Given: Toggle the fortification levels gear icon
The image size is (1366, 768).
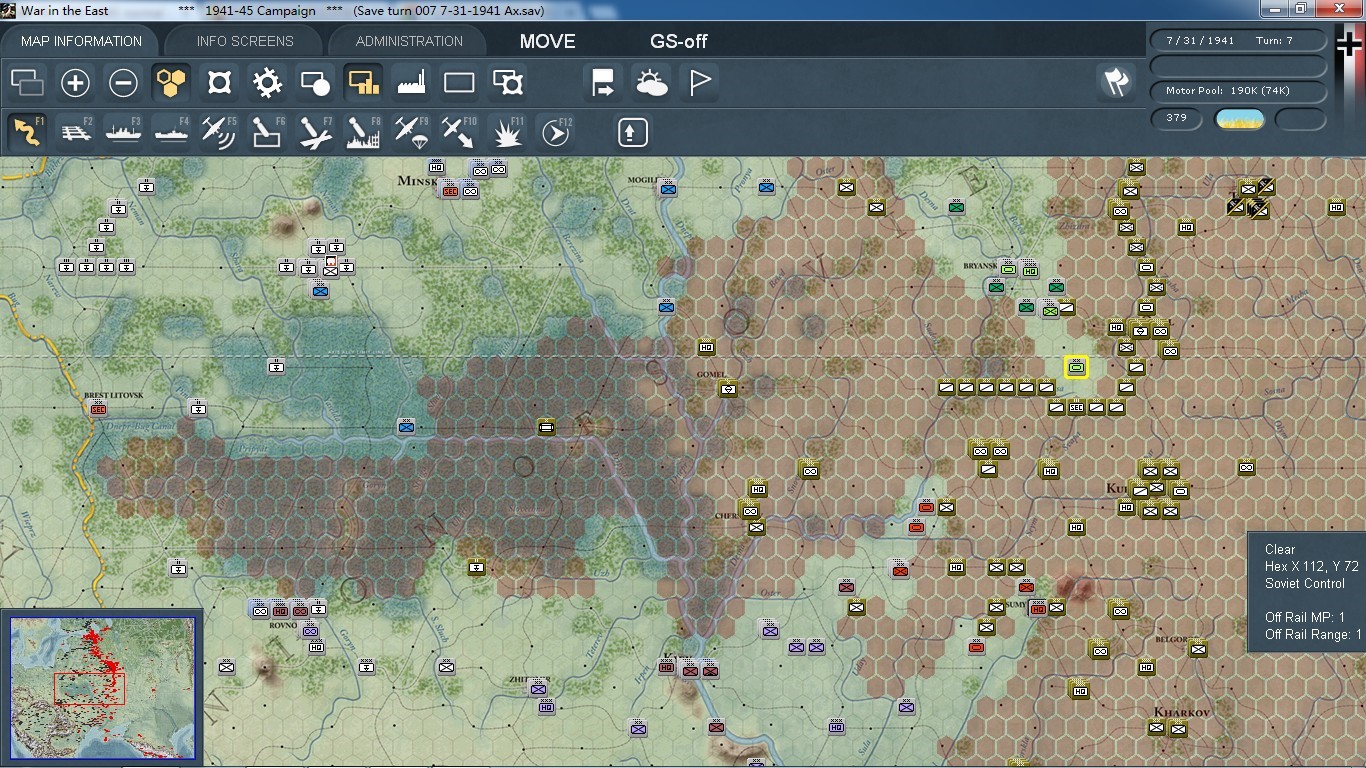Looking at the screenshot, I should click(267, 83).
